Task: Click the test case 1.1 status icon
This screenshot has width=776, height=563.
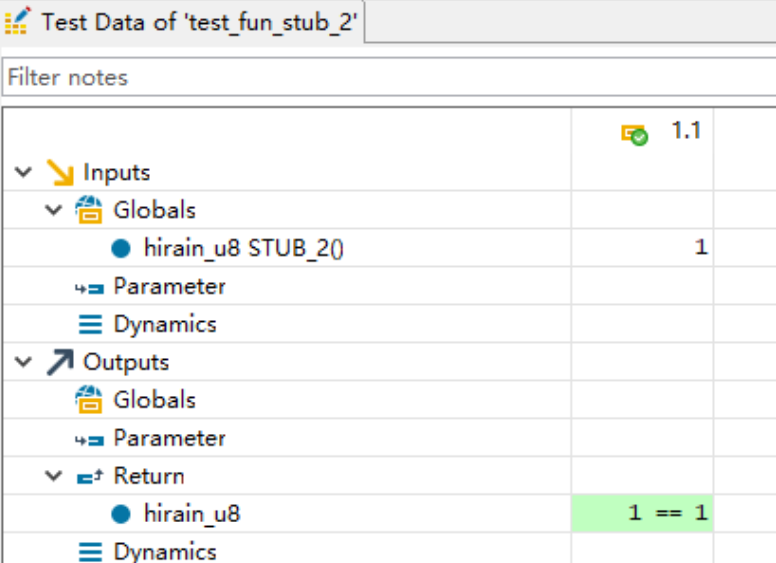Action: coord(634,134)
